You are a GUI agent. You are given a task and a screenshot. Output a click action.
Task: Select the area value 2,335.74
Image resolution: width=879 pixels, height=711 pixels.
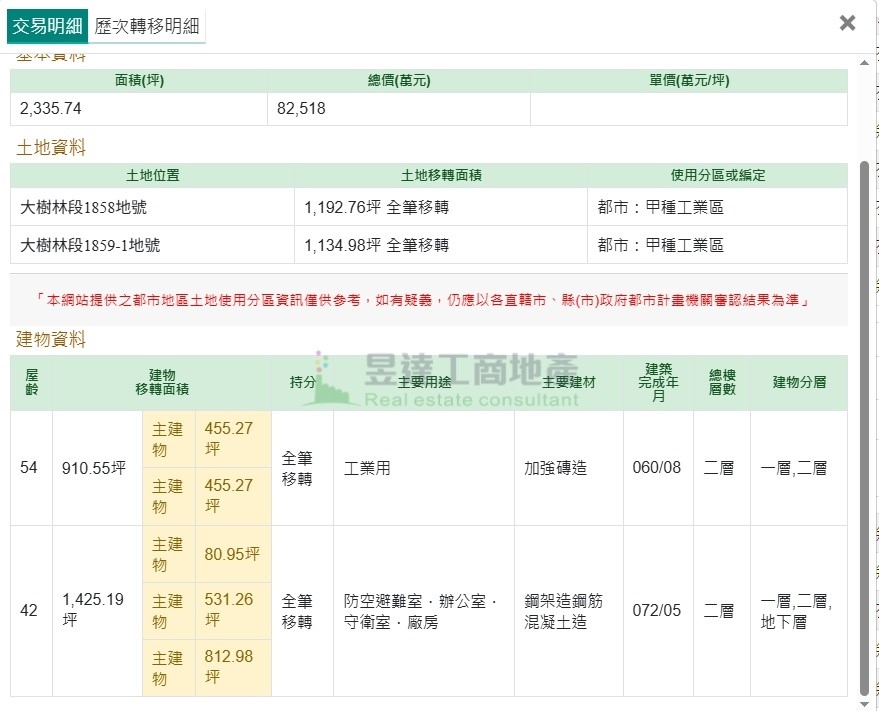click(49, 109)
